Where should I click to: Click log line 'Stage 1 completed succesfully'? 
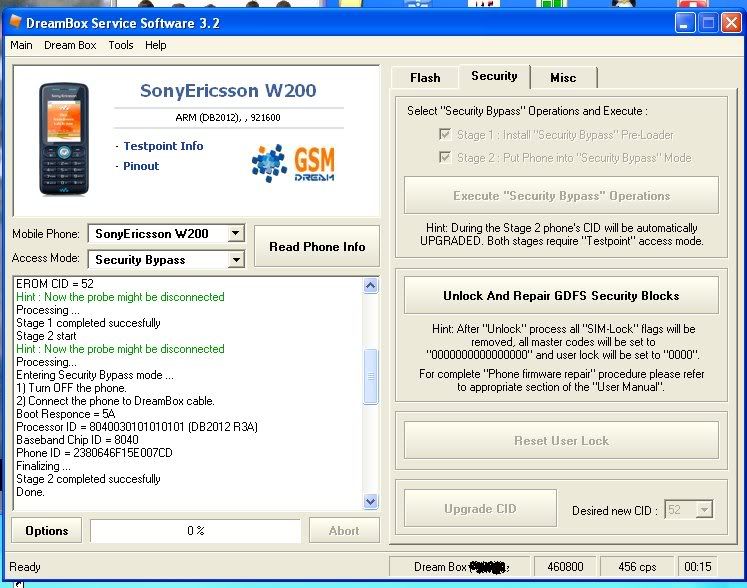(x=88, y=323)
